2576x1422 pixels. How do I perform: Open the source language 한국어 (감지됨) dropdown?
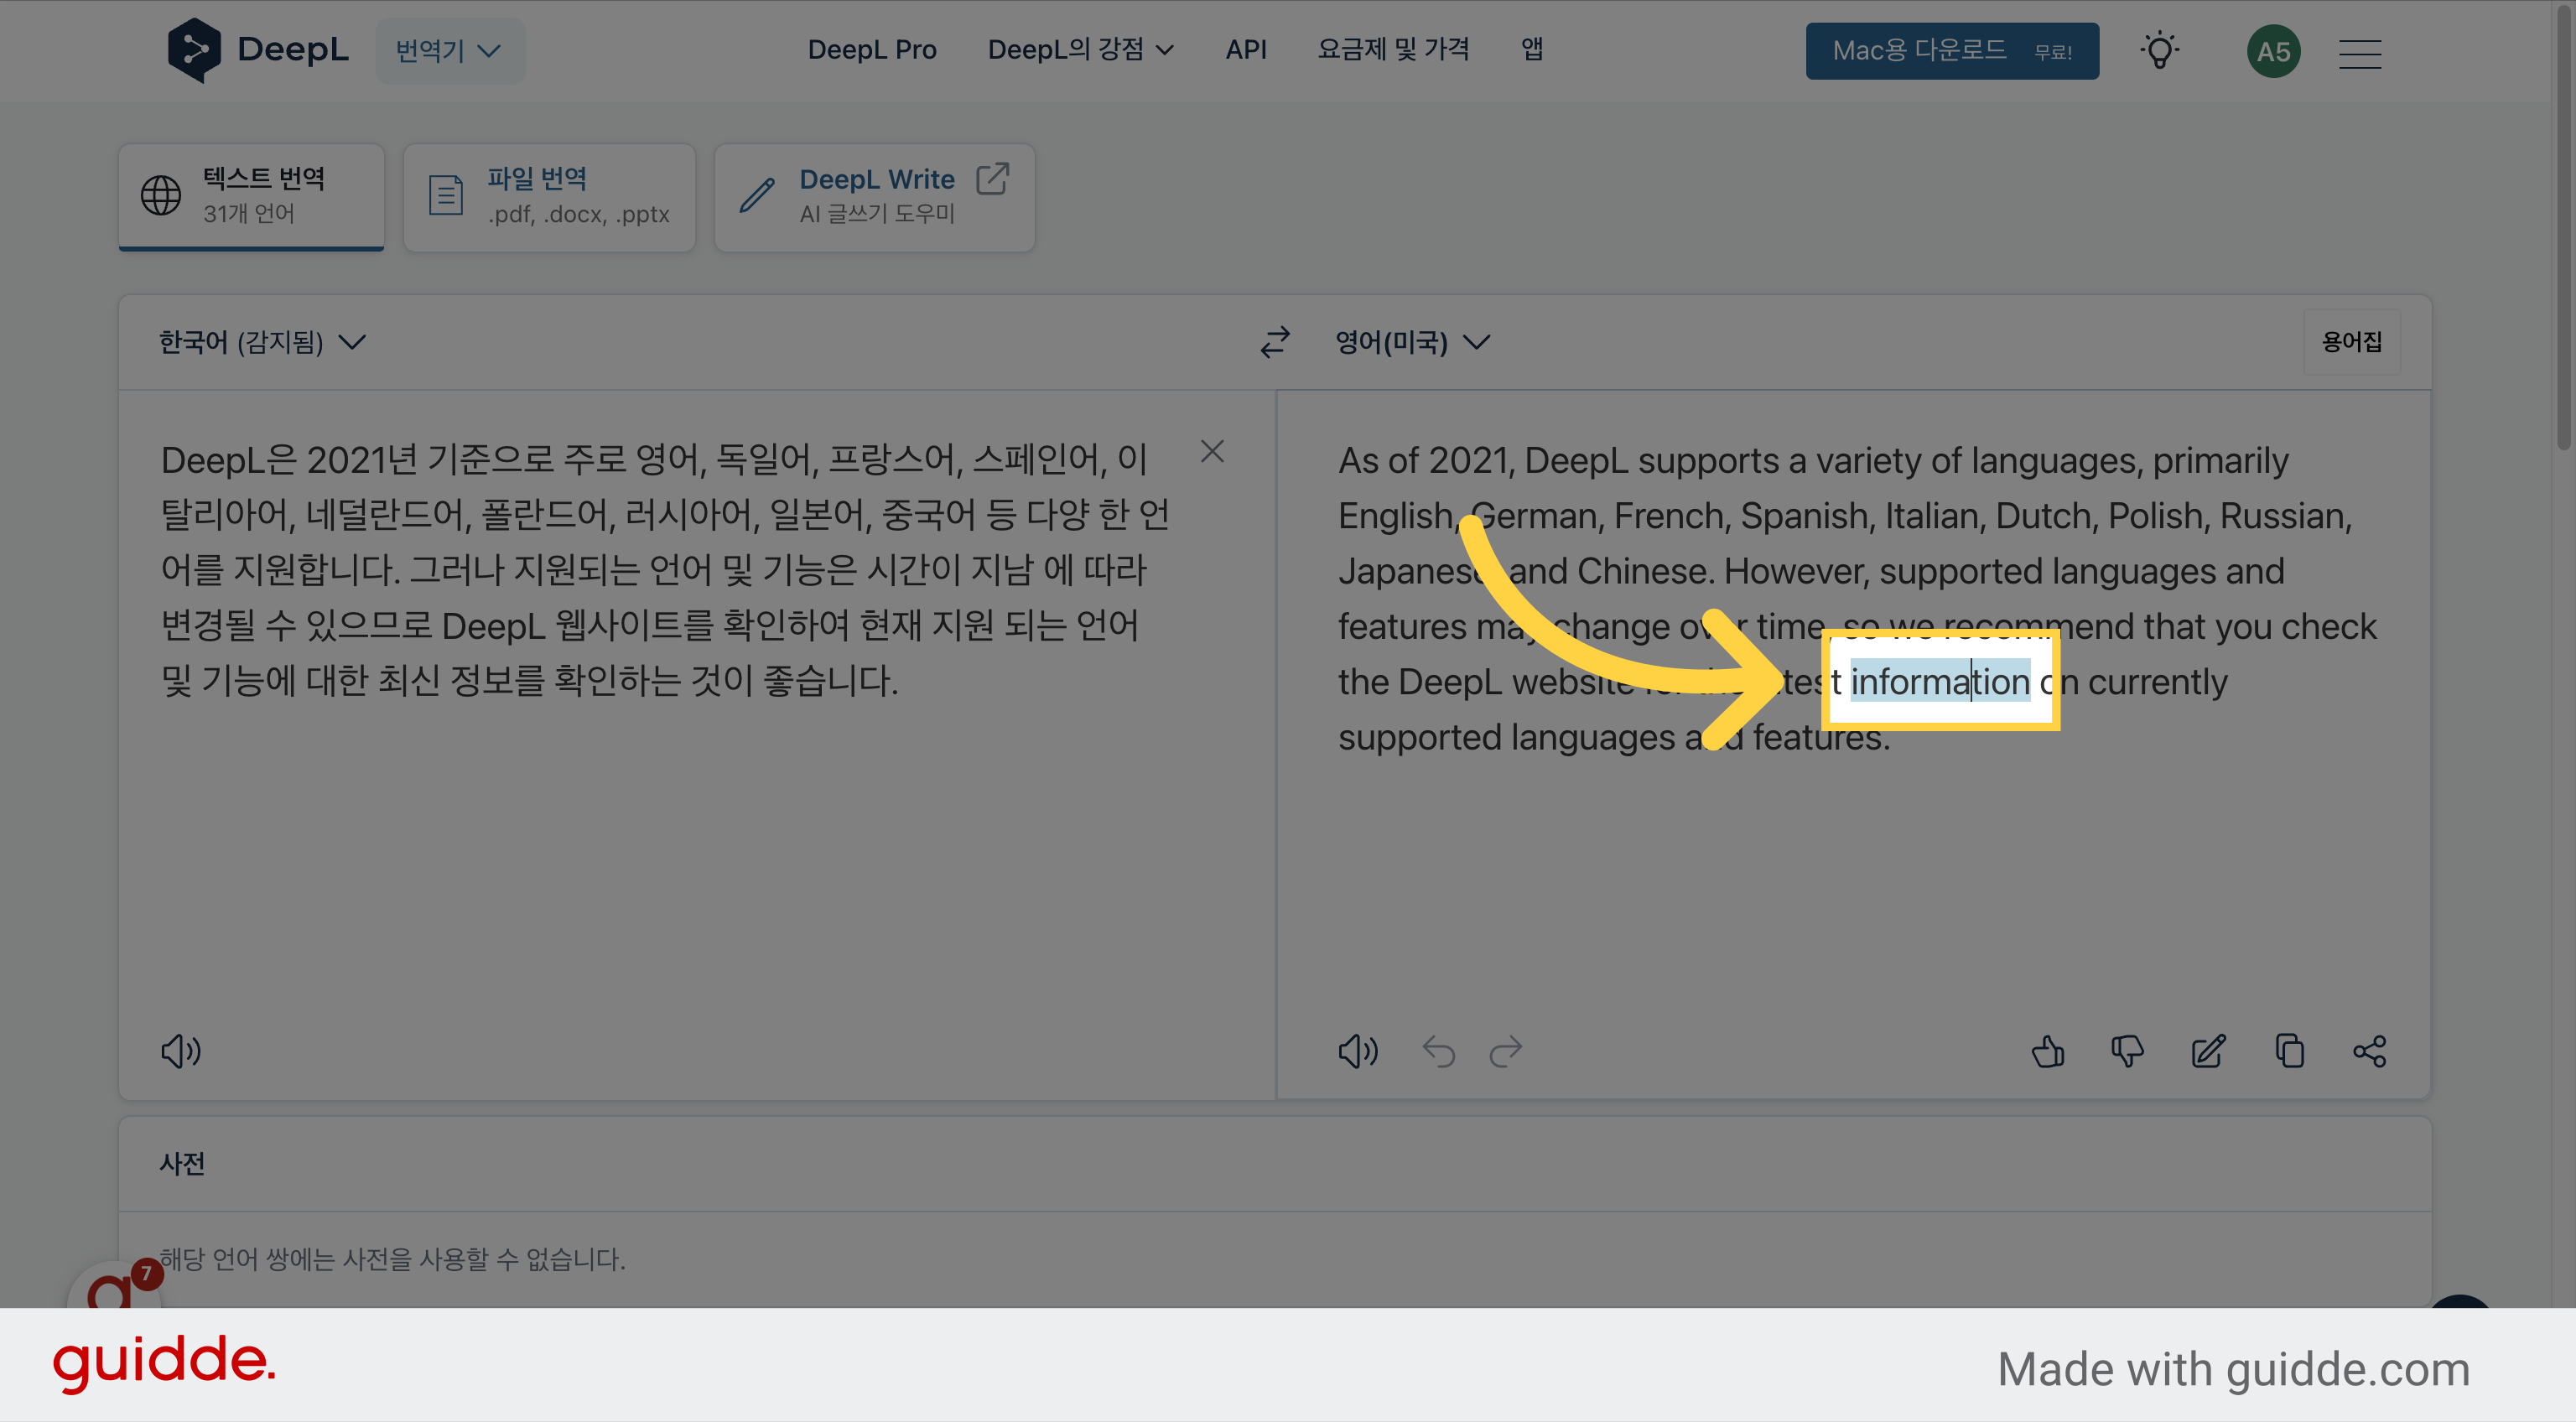coord(262,342)
